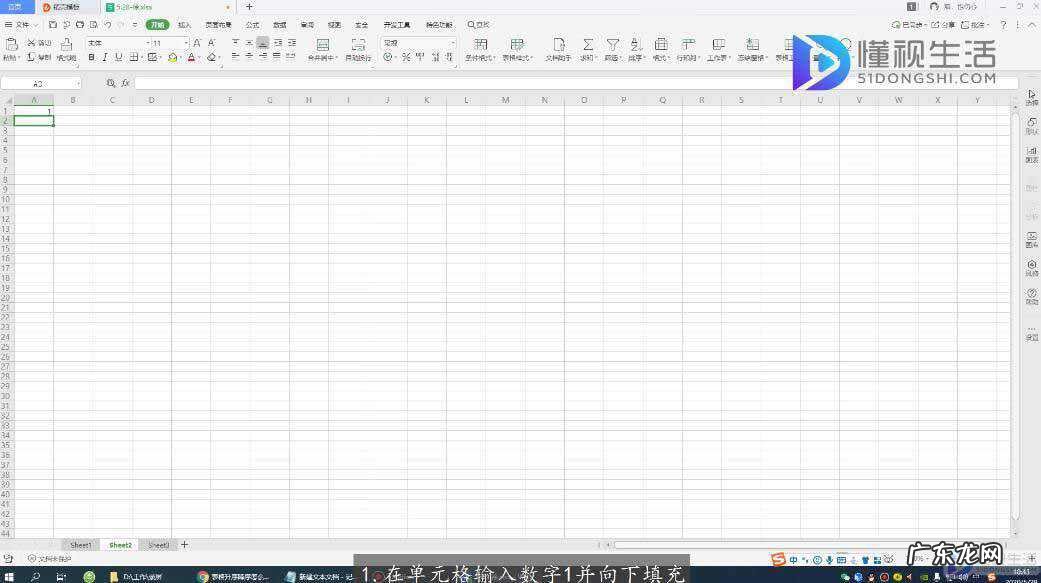
Task: Select column B header
Action: tap(73, 100)
